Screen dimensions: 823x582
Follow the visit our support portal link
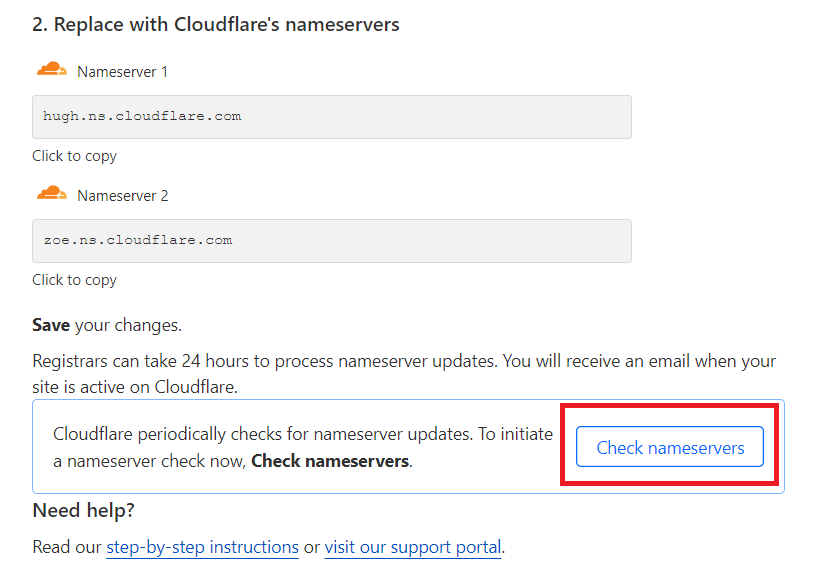[412, 547]
